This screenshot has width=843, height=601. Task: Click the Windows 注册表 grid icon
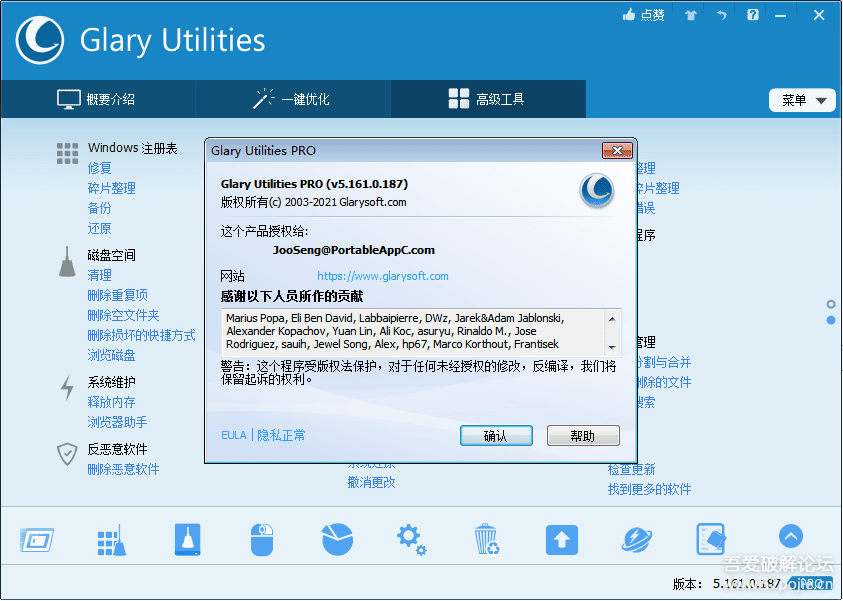[67, 153]
